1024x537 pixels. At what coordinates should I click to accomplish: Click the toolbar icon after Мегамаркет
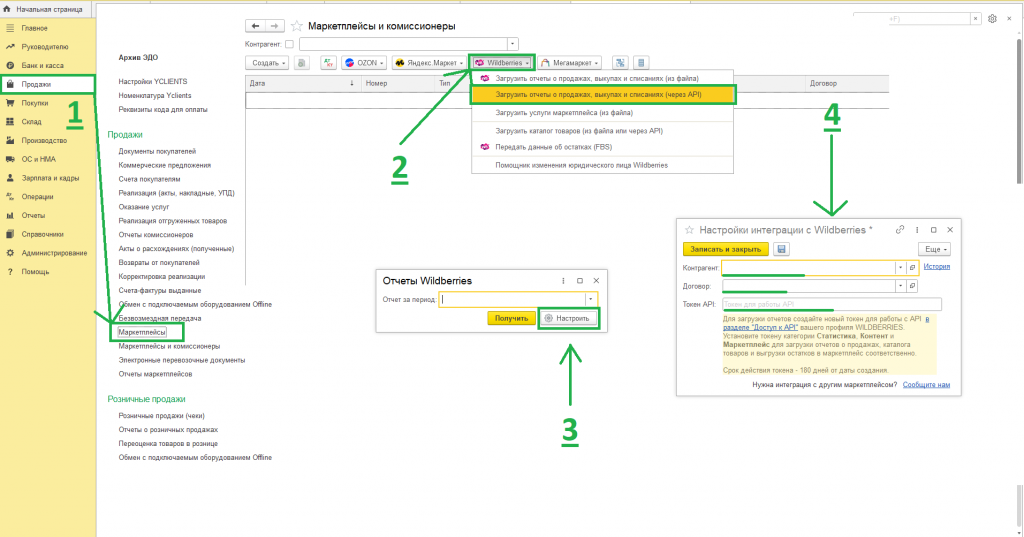click(x=620, y=63)
